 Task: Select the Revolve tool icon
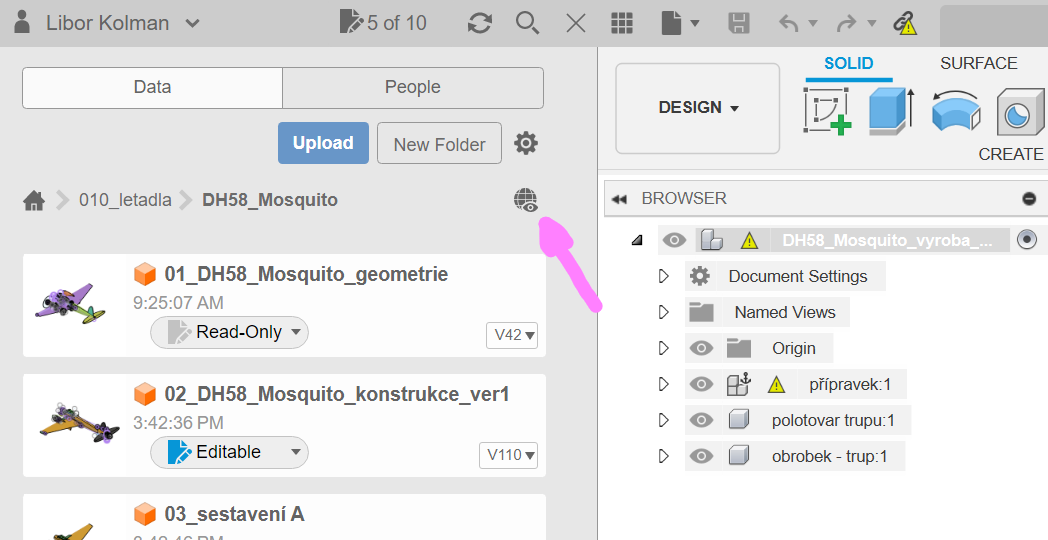pyautogui.click(x=956, y=110)
